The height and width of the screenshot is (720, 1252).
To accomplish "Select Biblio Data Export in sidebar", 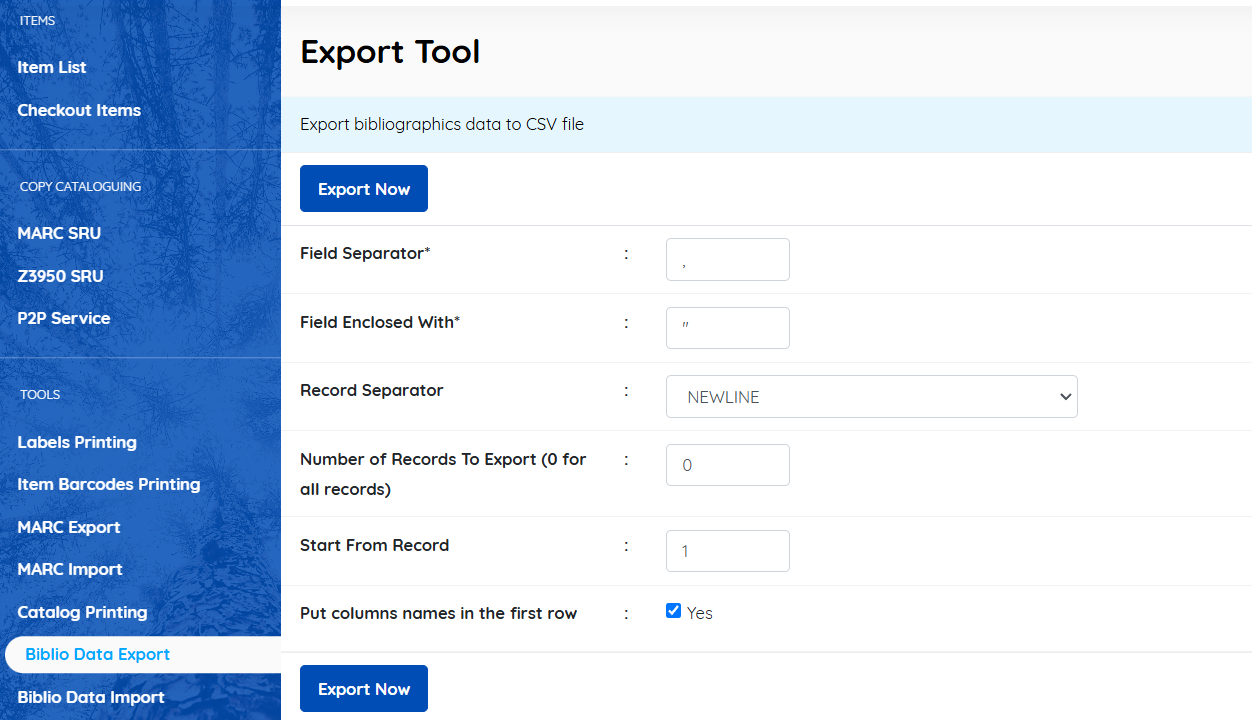I will 97,654.
